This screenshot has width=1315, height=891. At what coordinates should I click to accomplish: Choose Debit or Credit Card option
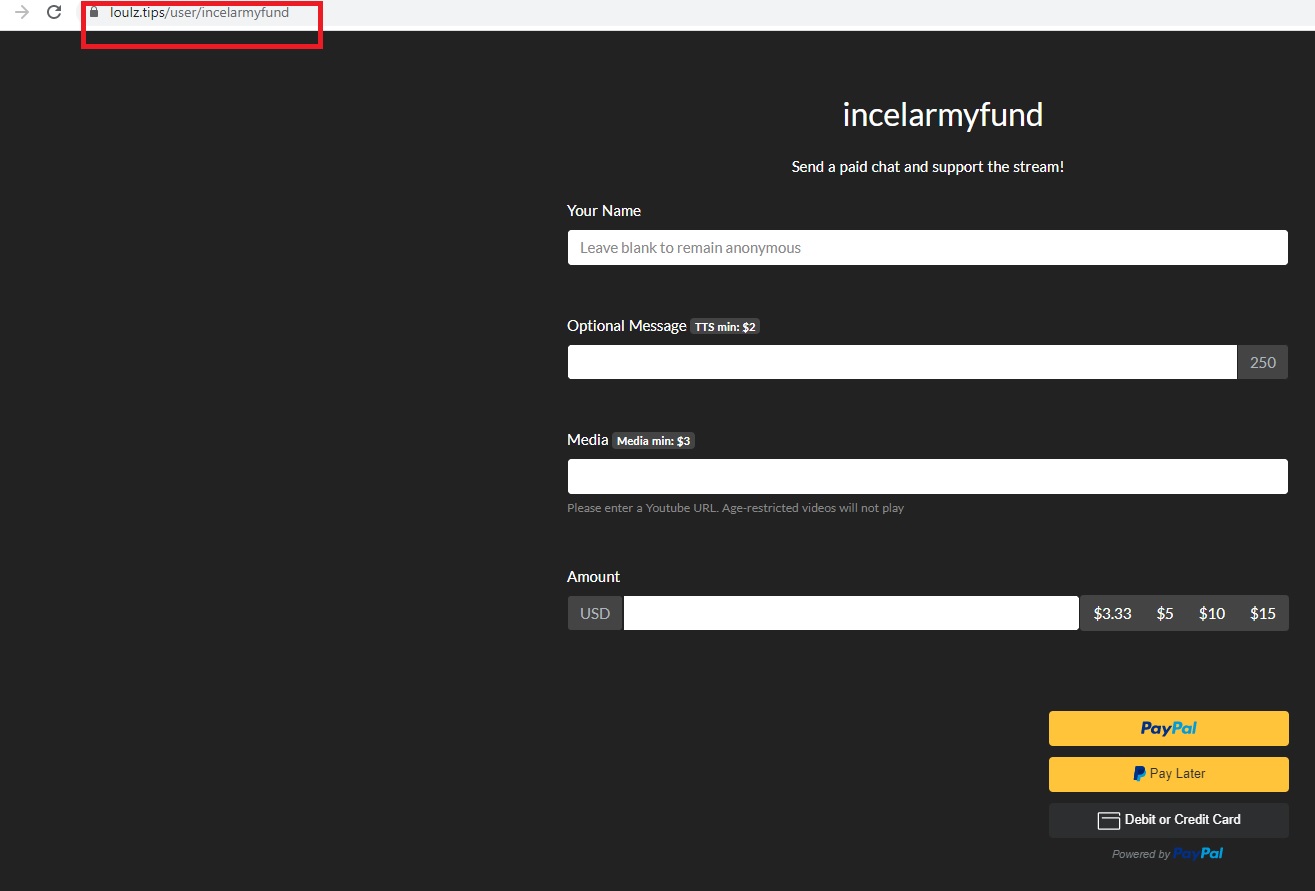point(1168,820)
